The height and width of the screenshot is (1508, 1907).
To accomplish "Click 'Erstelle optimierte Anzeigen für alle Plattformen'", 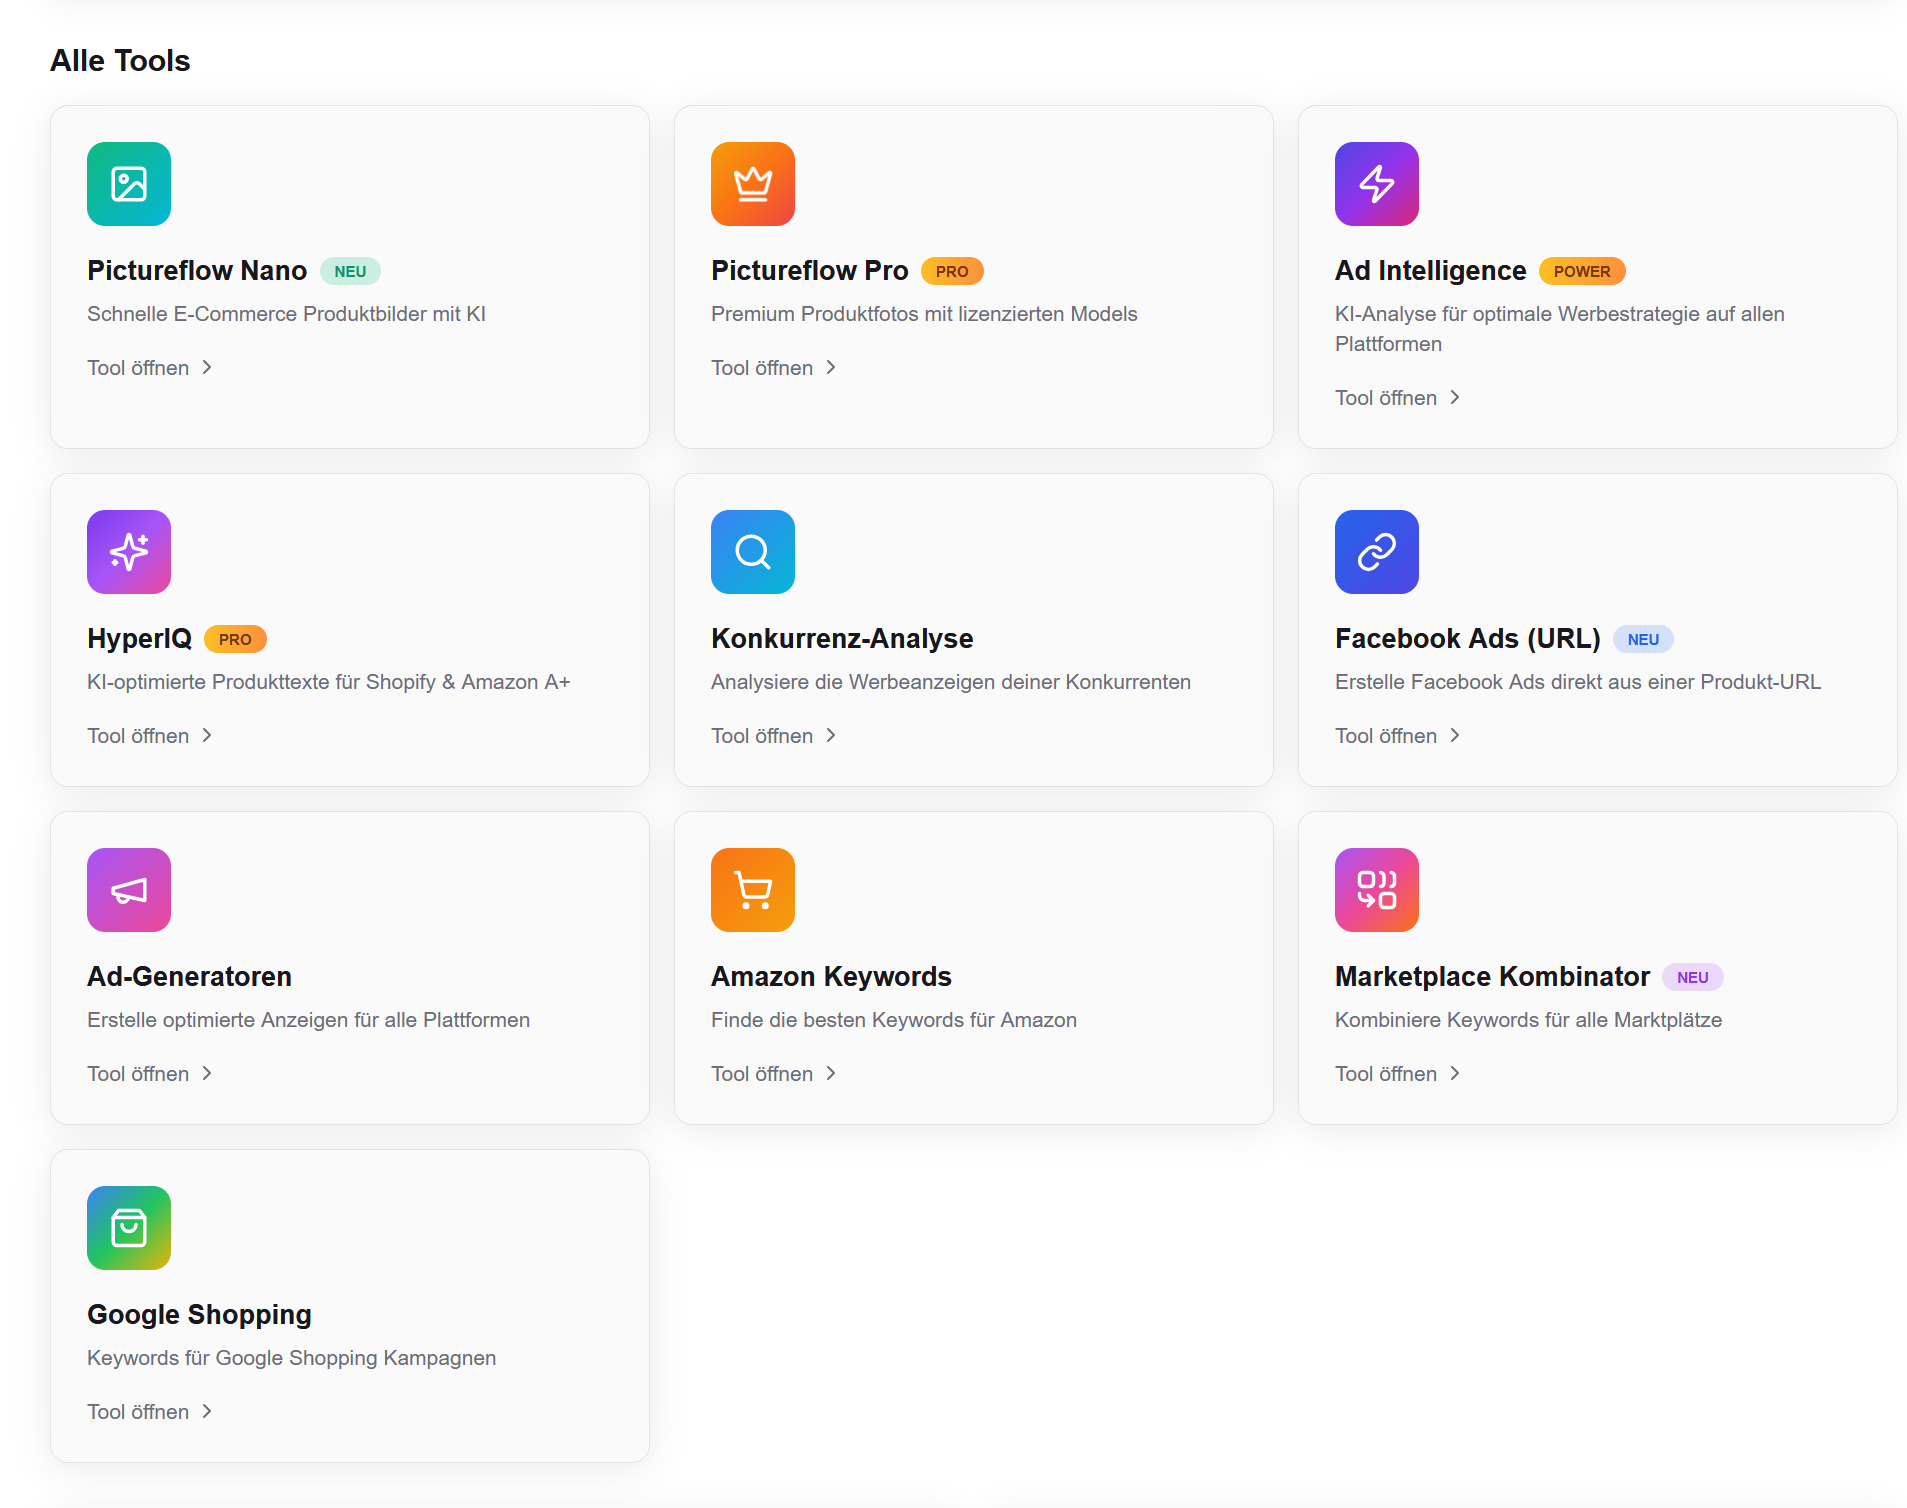I will [308, 1020].
